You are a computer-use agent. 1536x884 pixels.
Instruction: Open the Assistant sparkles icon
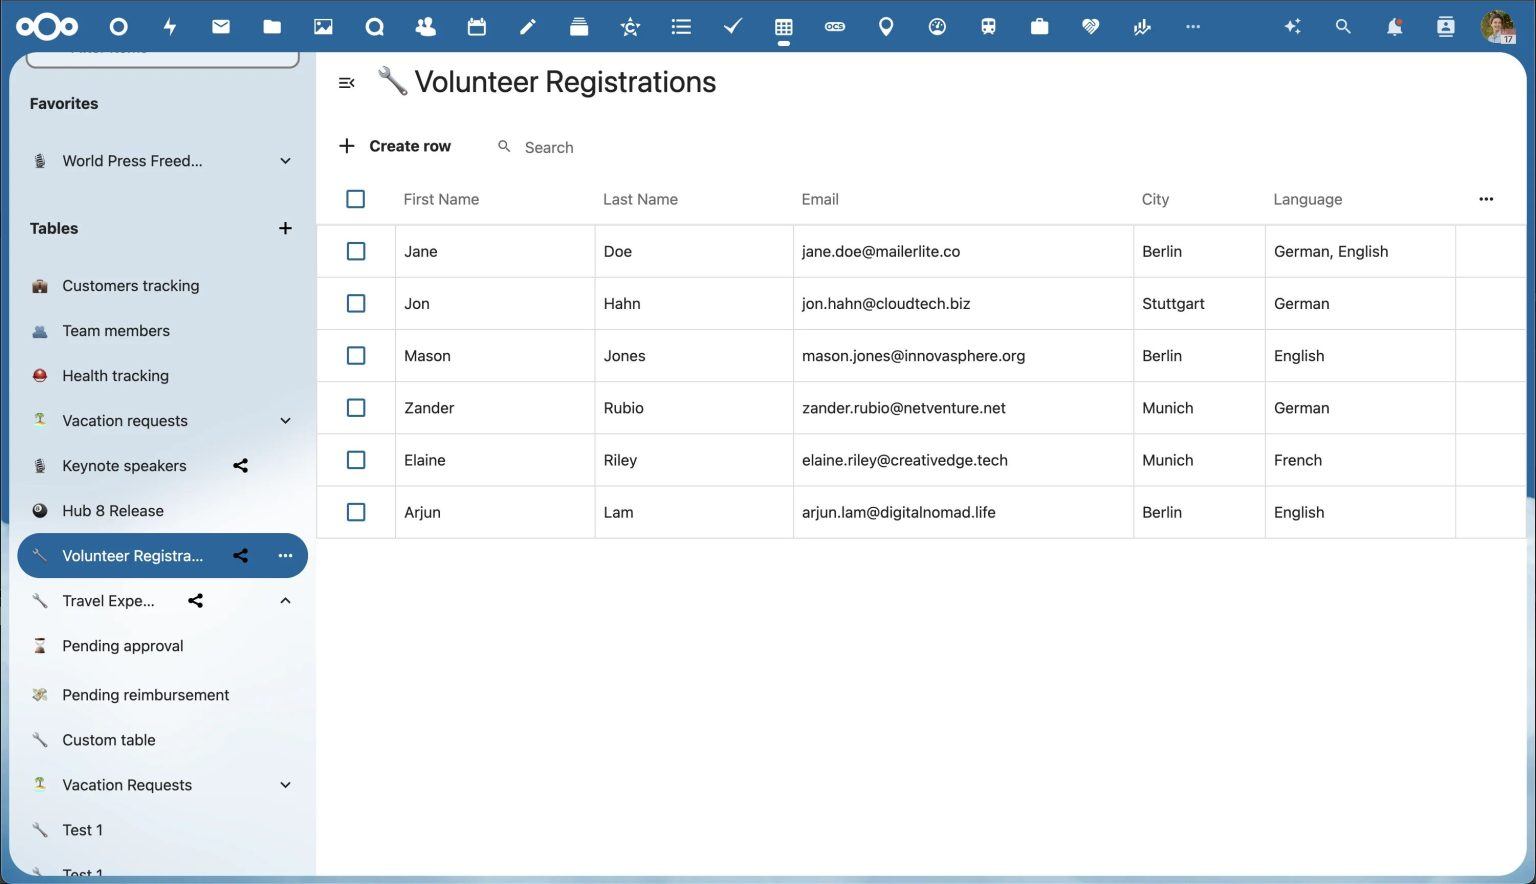[x=1292, y=27]
